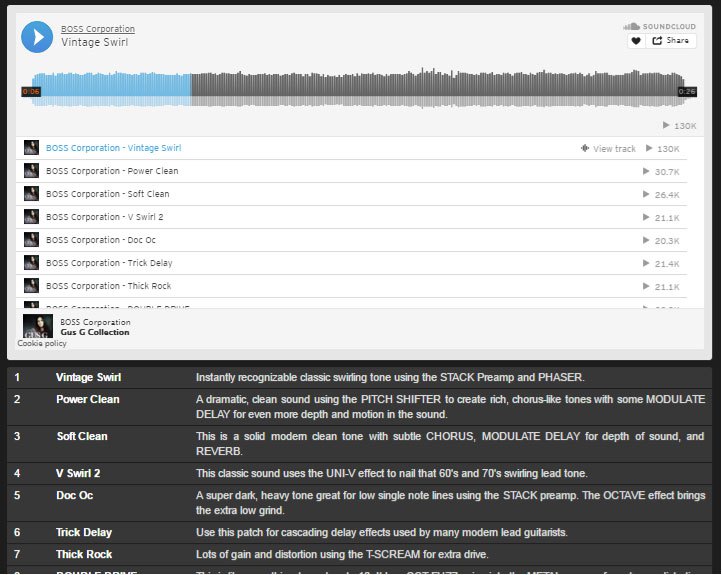Click play count 20.3K in Doc Oc row
The width and height of the screenshot is (722, 575).
(661, 241)
